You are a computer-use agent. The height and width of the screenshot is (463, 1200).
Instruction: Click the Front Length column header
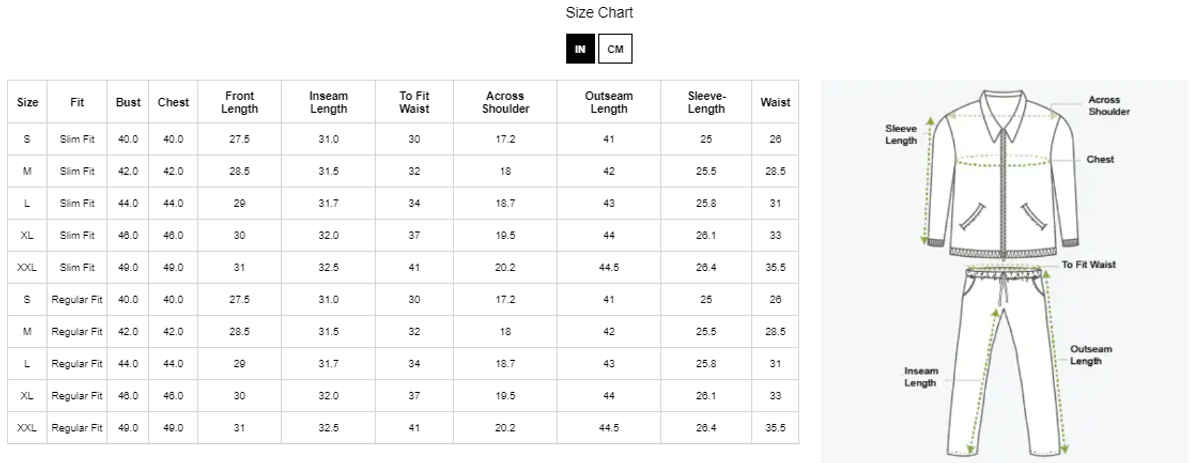tap(240, 102)
